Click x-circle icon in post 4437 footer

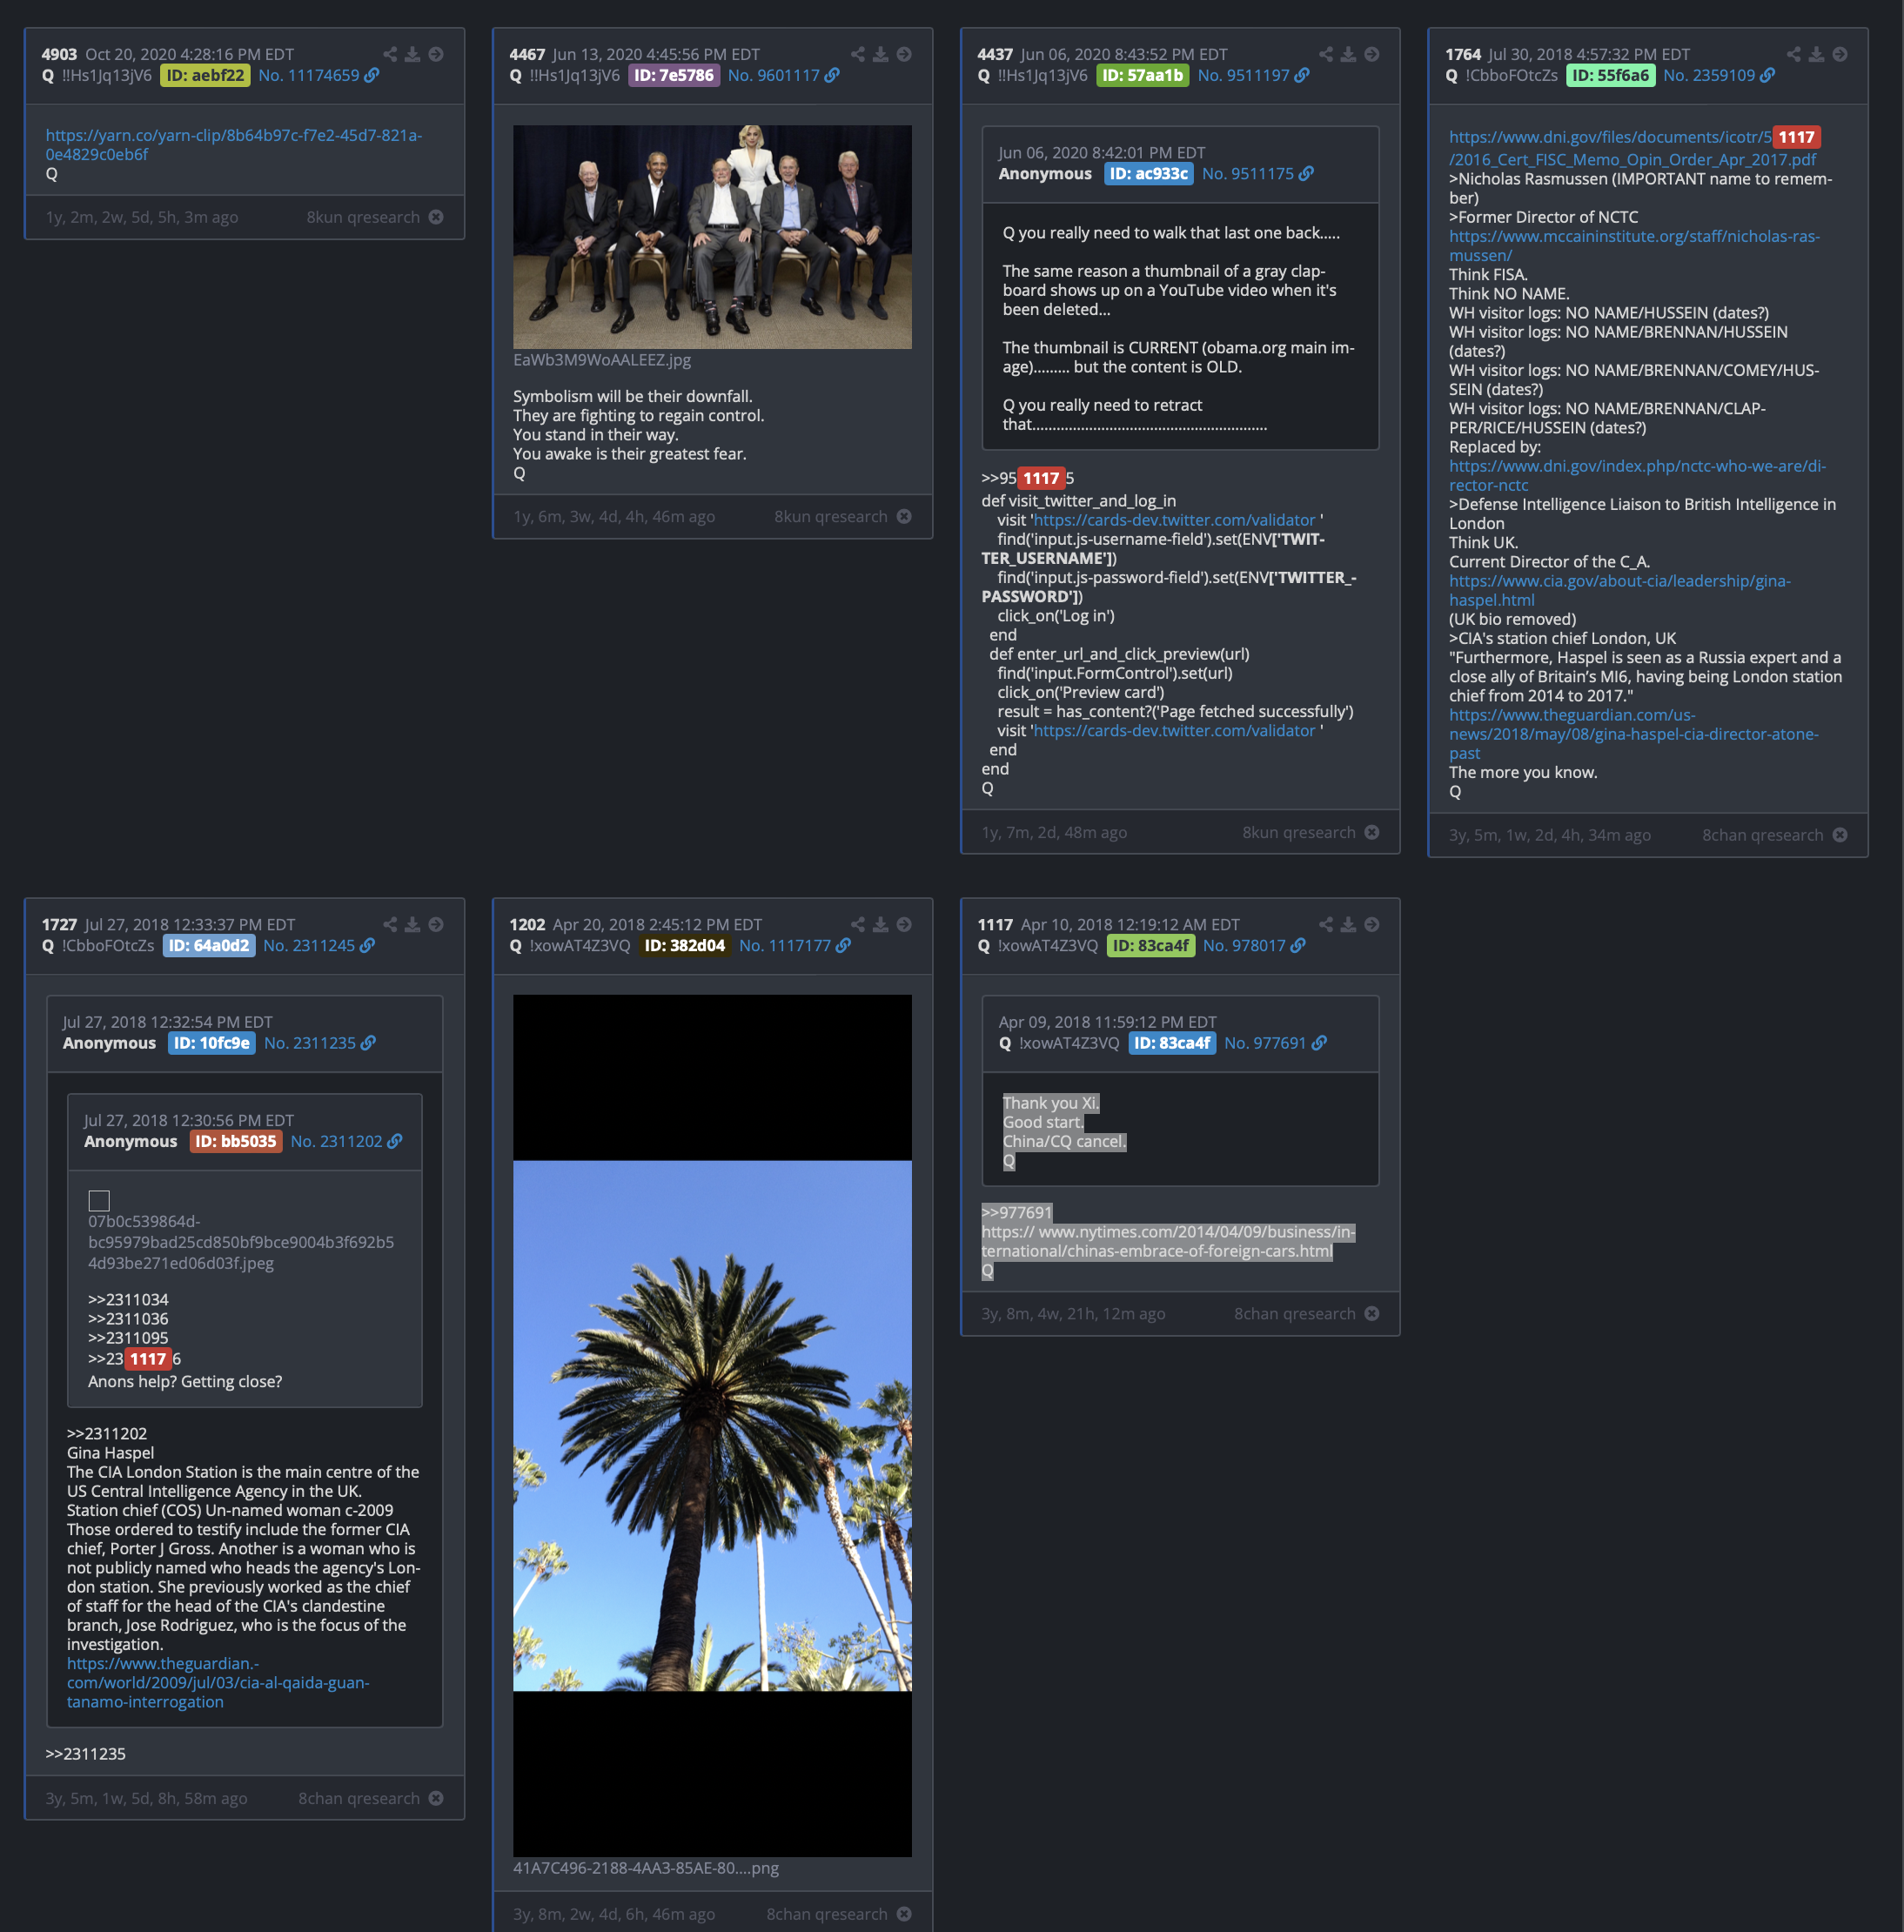pyautogui.click(x=1372, y=832)
